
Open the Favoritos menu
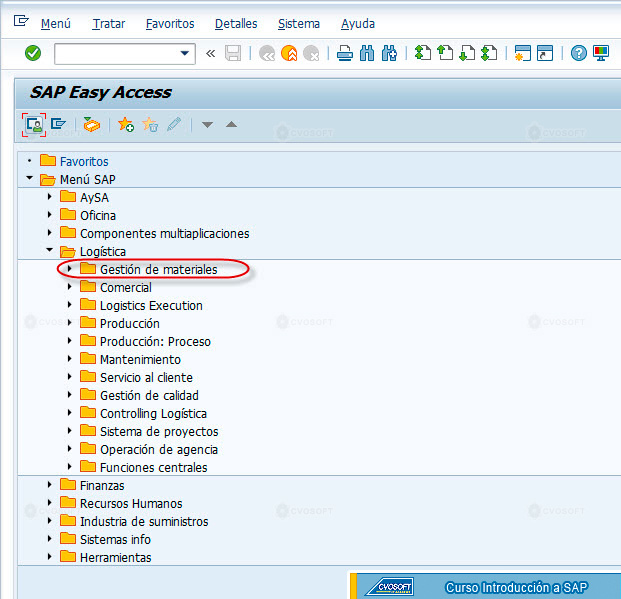[x=170, y=24]
